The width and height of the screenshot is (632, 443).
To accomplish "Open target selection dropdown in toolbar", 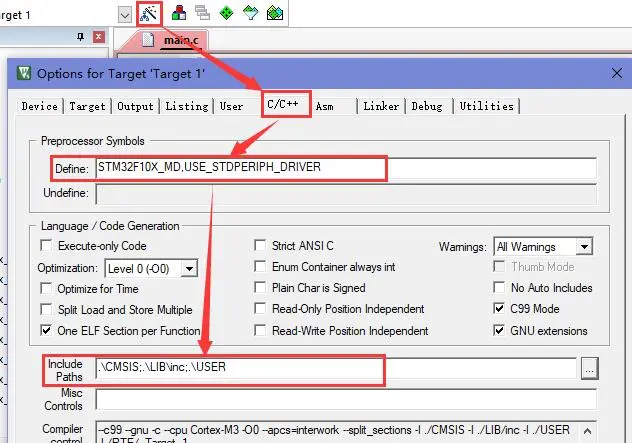I will pos(125,15).
